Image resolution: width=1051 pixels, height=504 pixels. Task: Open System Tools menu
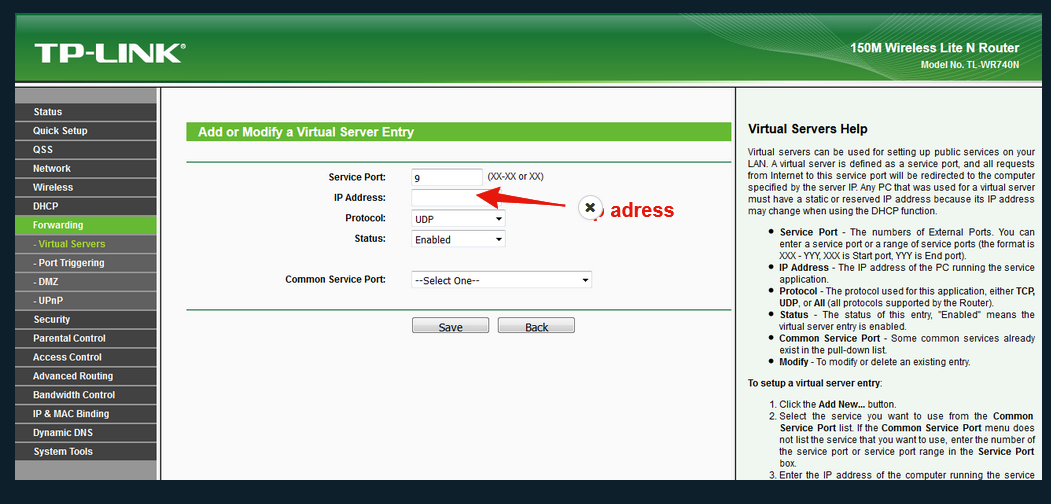(x=86, y=452)
